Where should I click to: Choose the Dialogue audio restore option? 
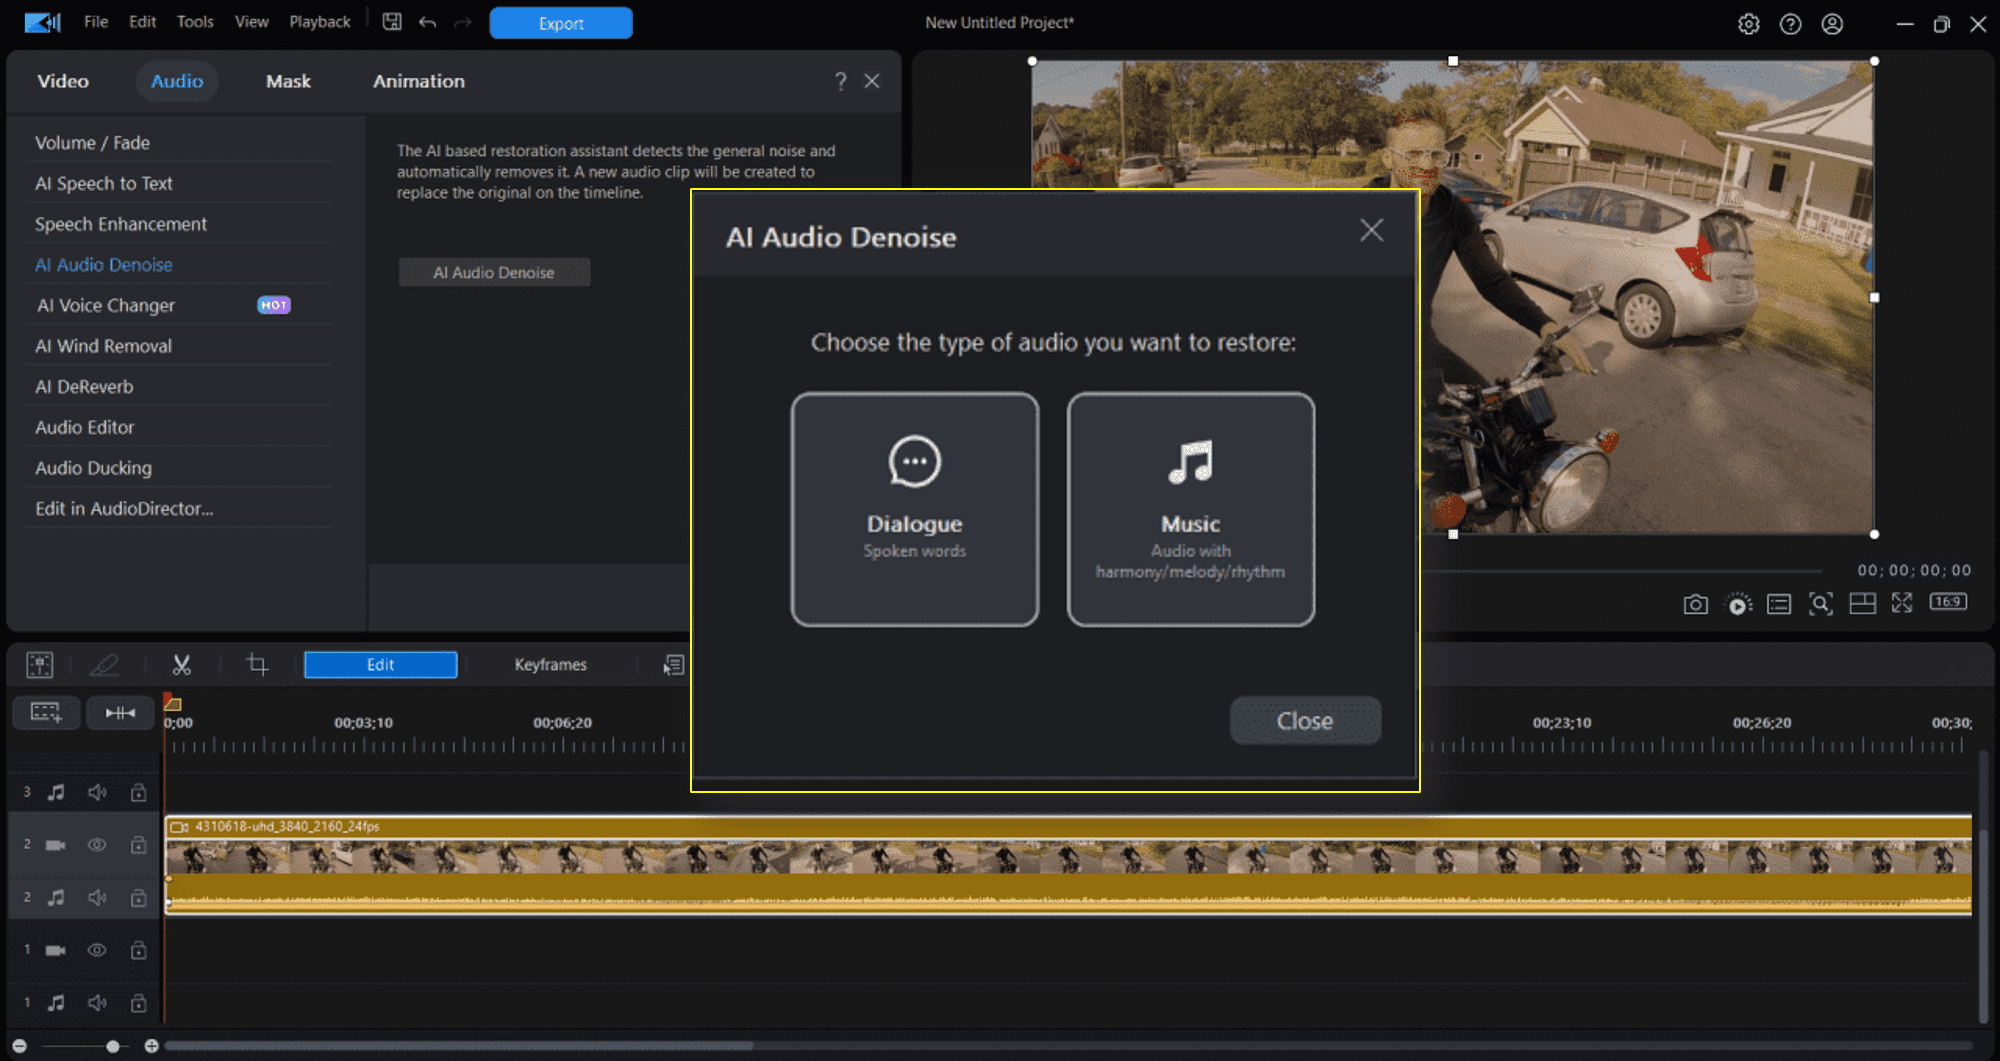[914, 508]
